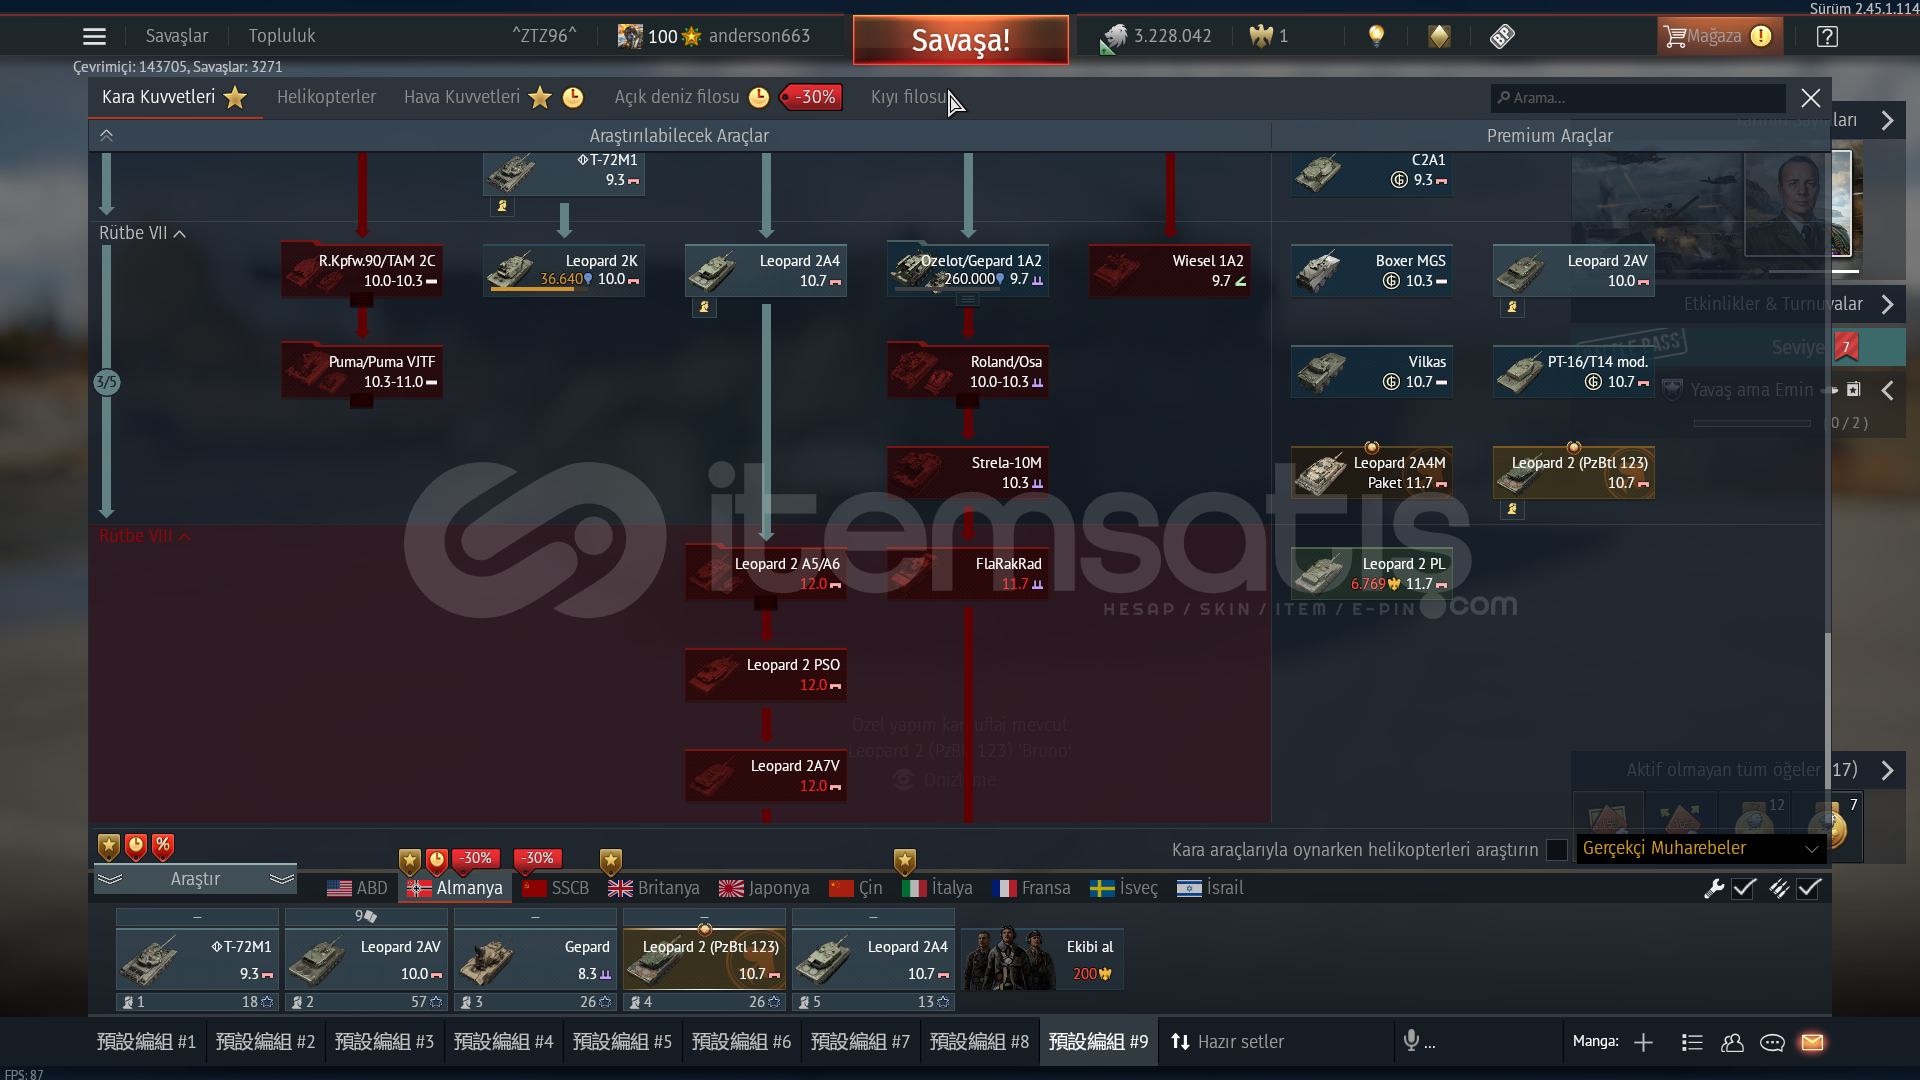Screen dimensions: 1920x1080
Task: Open the lightbulb hints icon
Action: point(1376,37)
